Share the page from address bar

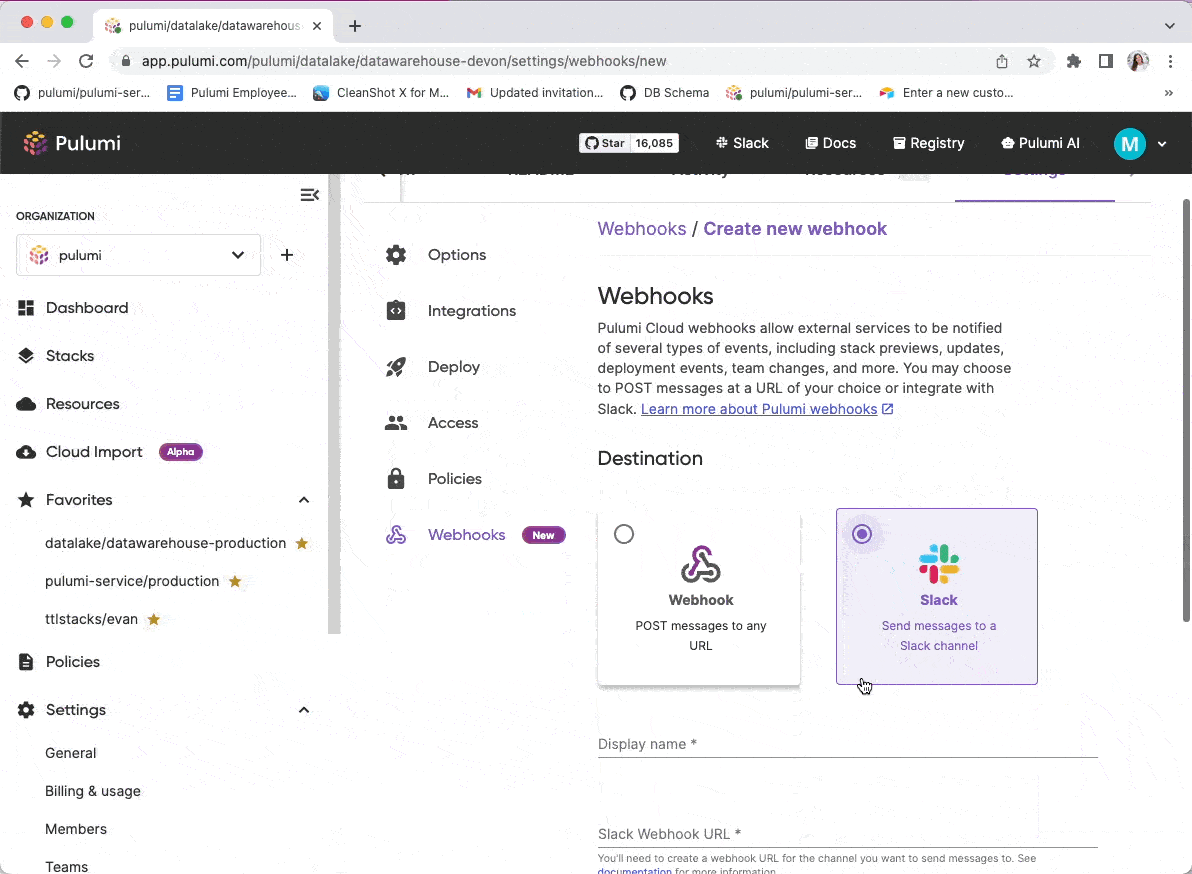click(x=1002, y=62)
